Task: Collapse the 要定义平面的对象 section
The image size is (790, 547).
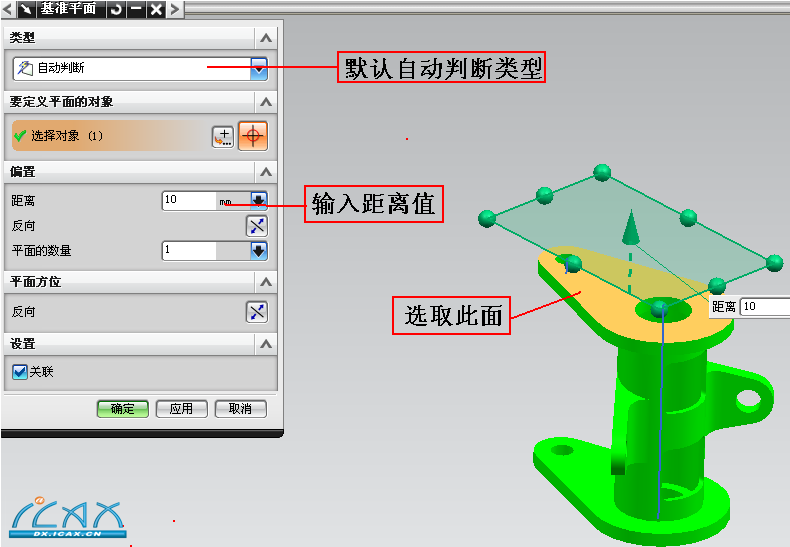Action: coord(266,102)
